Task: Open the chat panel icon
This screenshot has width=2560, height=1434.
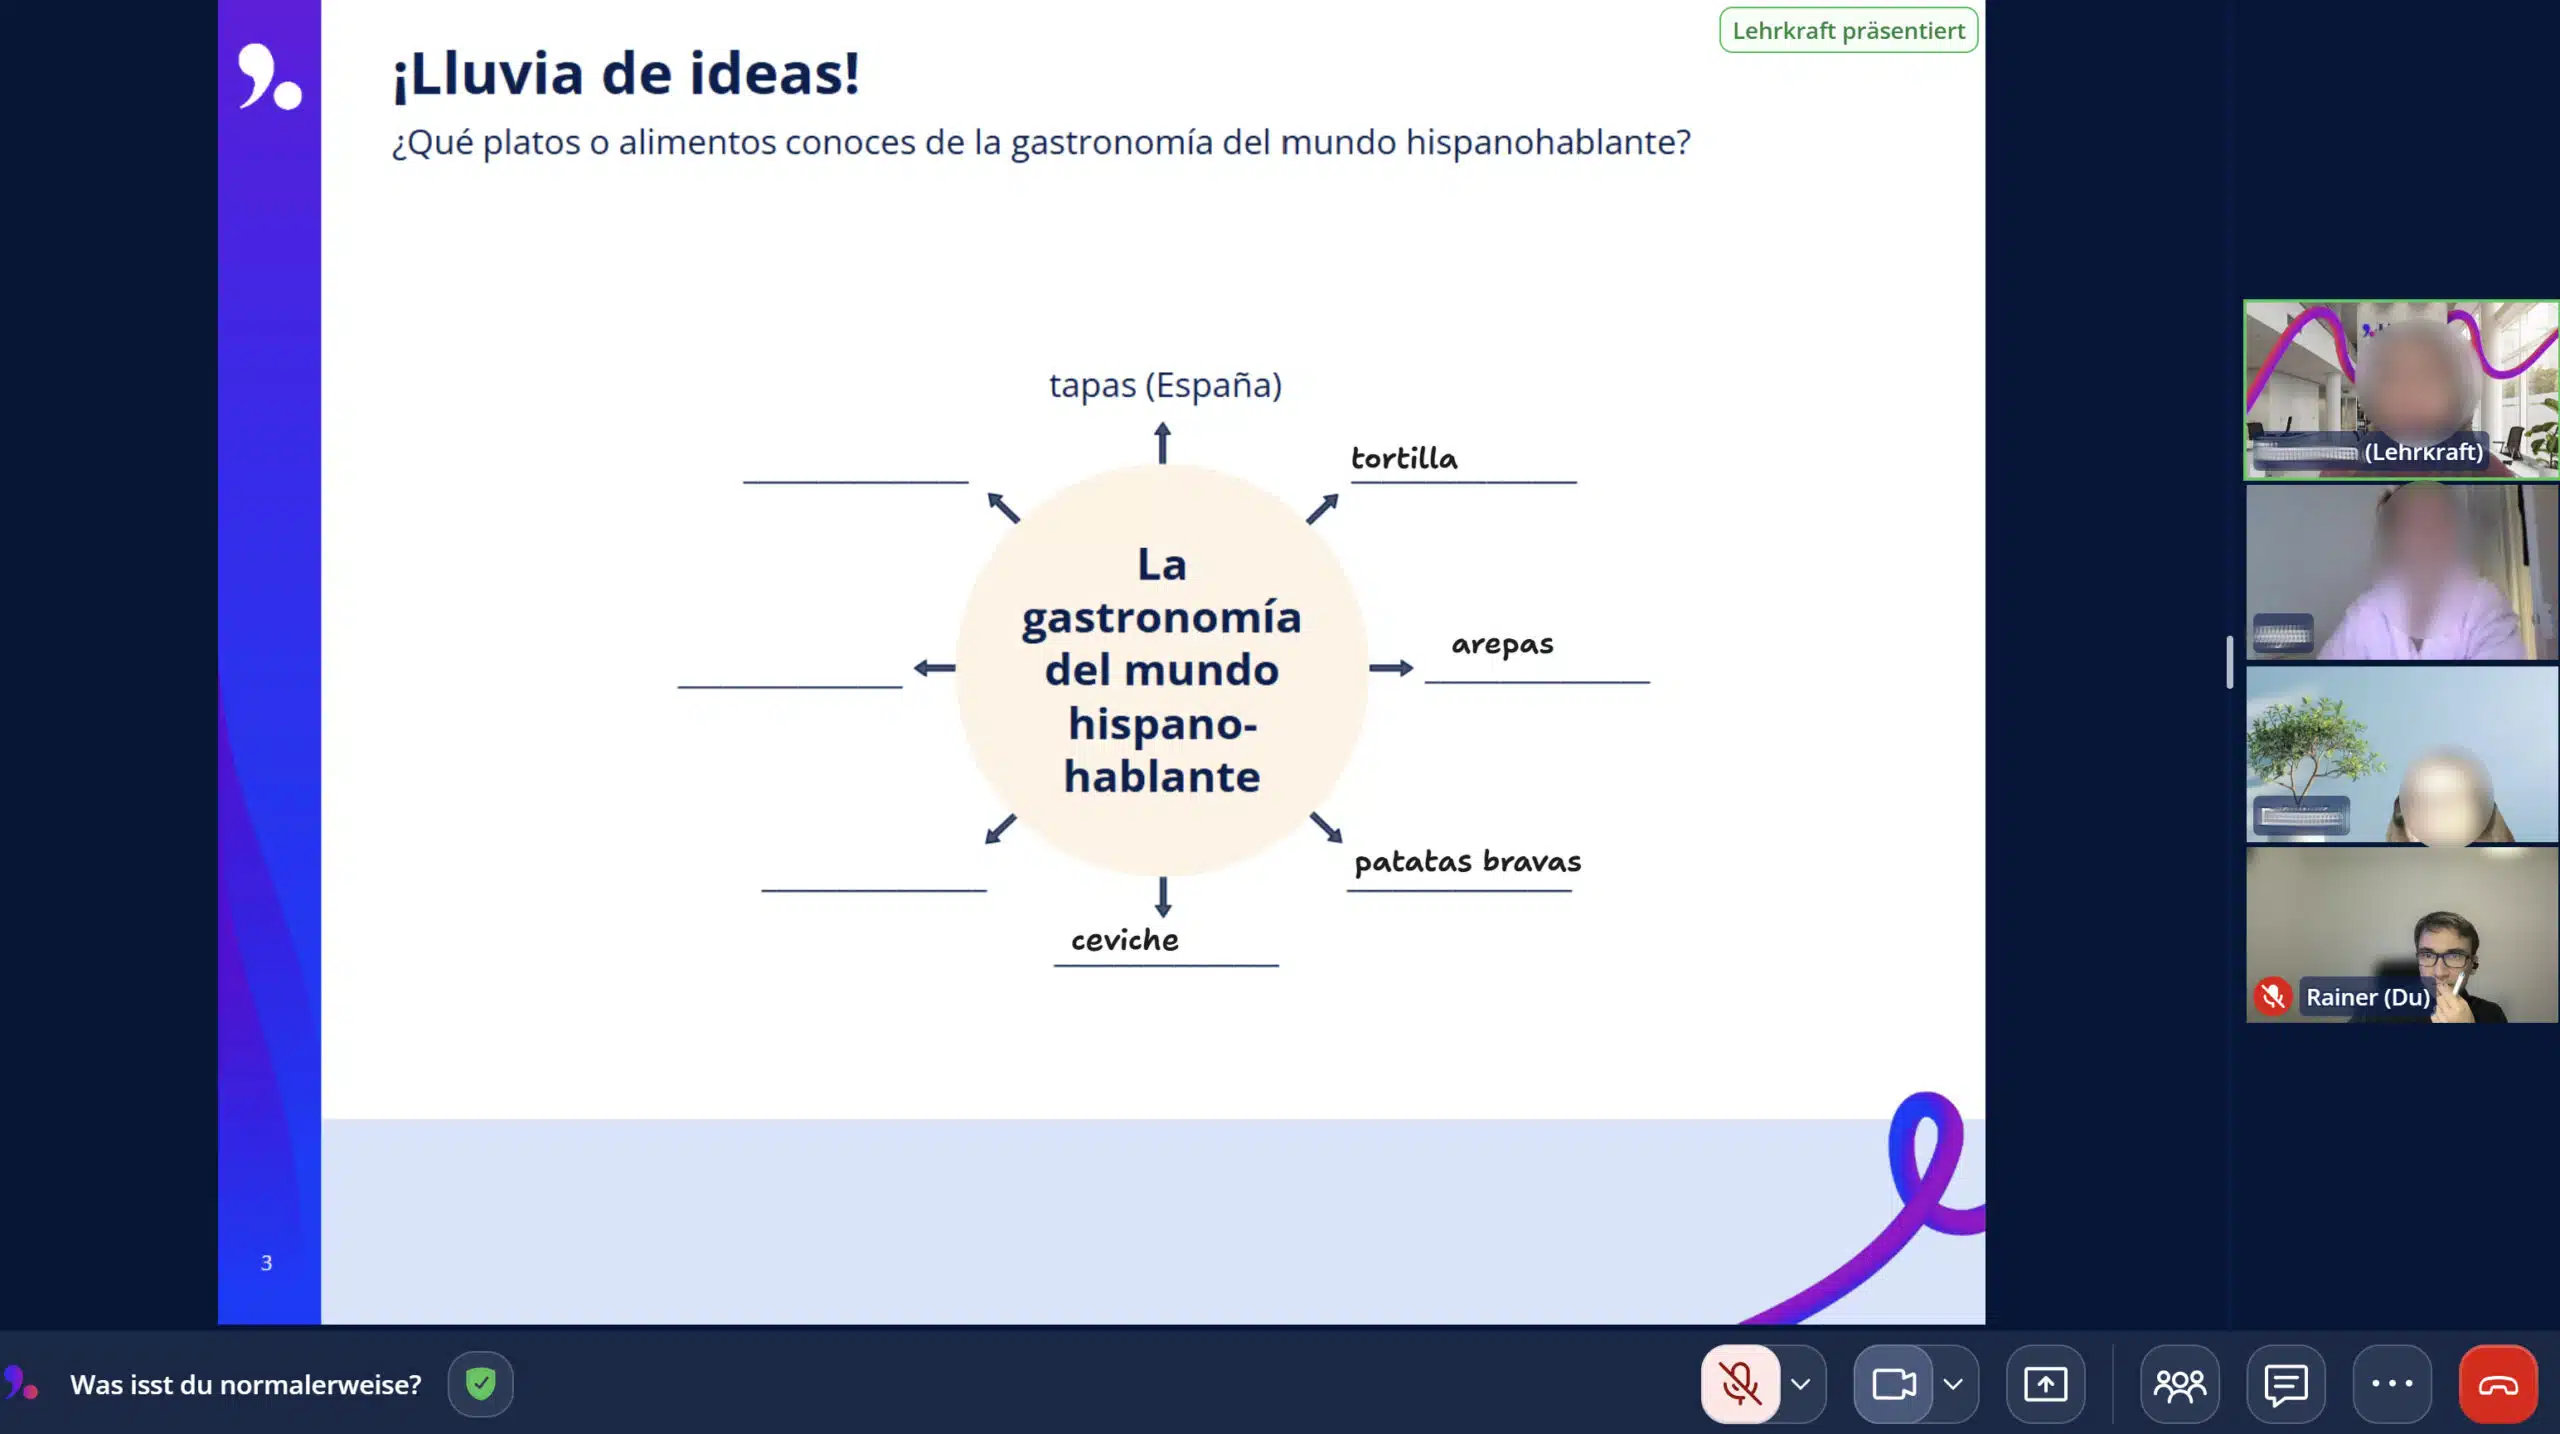Action: [2285, 1384]
